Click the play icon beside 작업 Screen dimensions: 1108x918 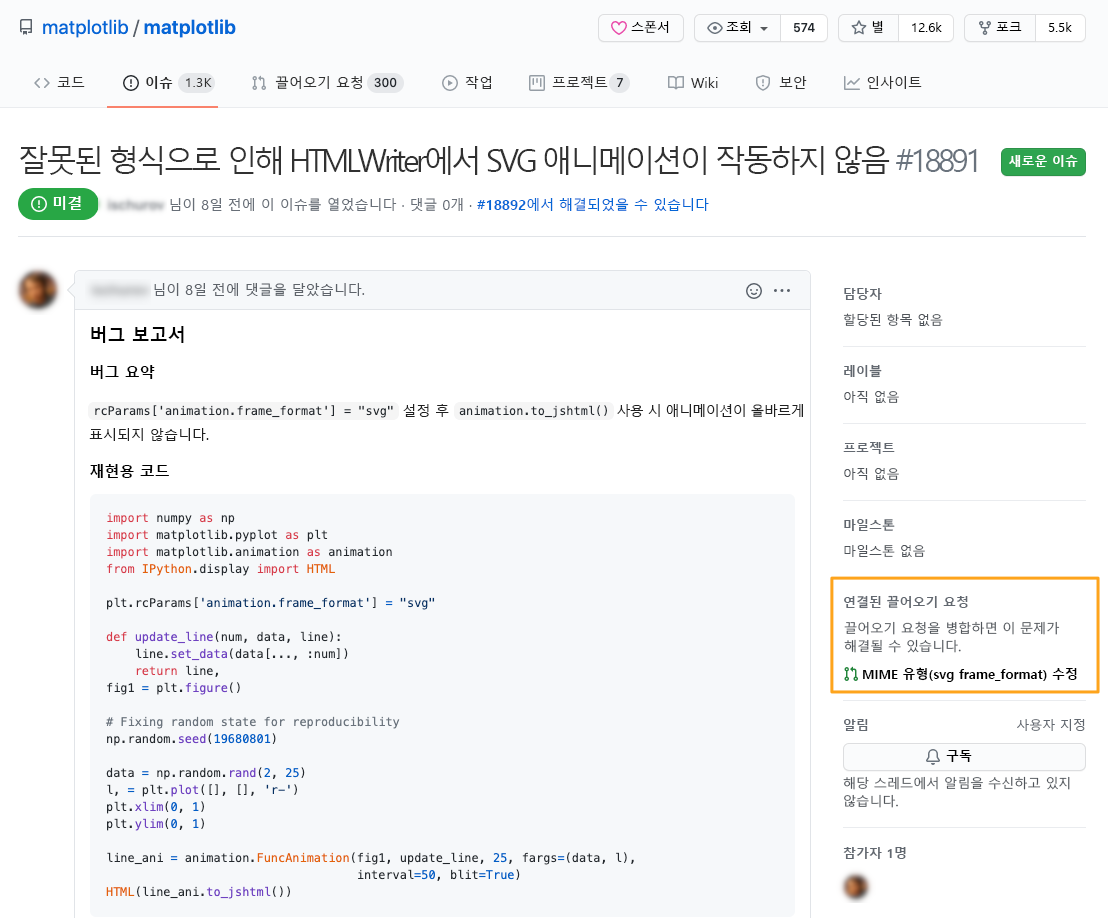pyautogui.click(x=449, y=83)
